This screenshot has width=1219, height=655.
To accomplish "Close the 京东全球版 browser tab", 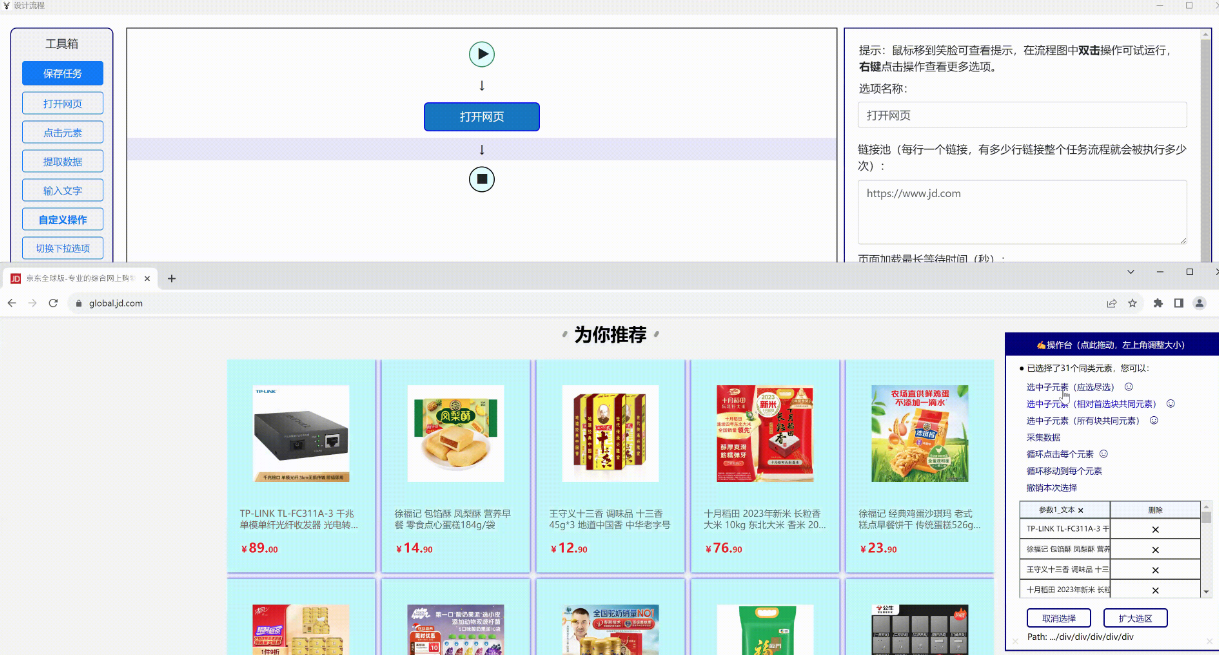I will click(x=148, y=278).
